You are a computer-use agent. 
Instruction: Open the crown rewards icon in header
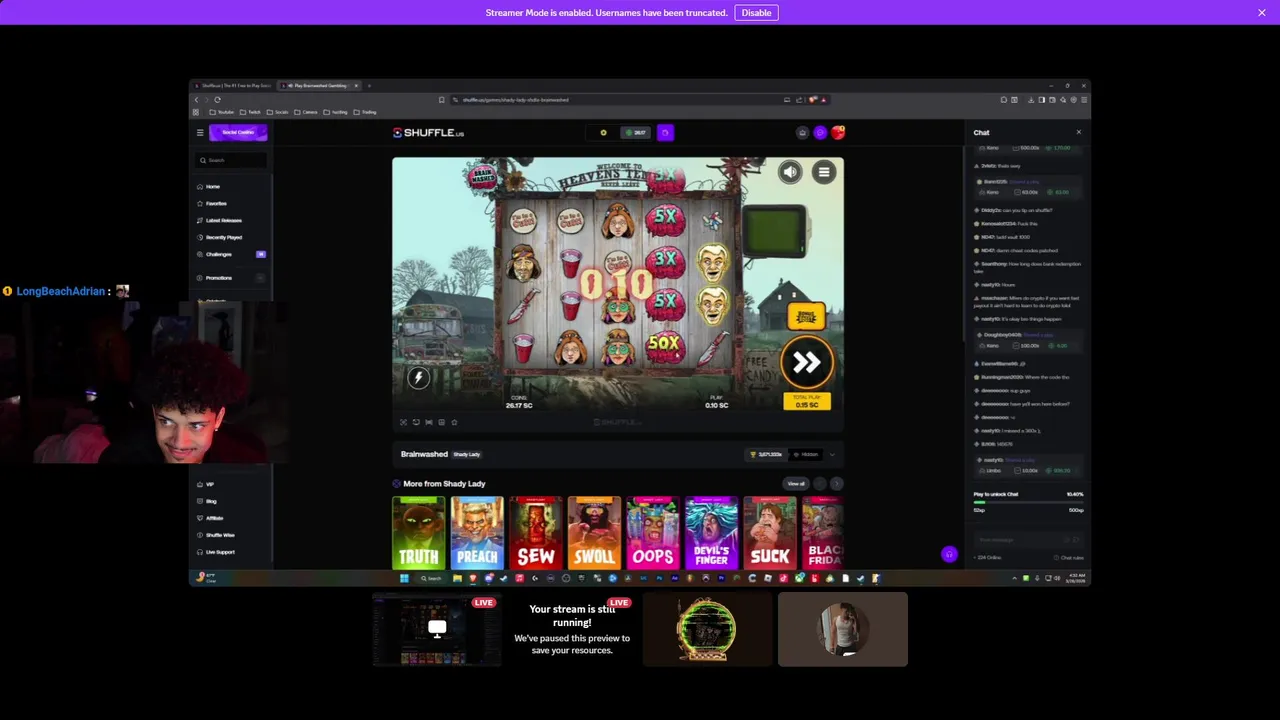(x=802, y=133)
